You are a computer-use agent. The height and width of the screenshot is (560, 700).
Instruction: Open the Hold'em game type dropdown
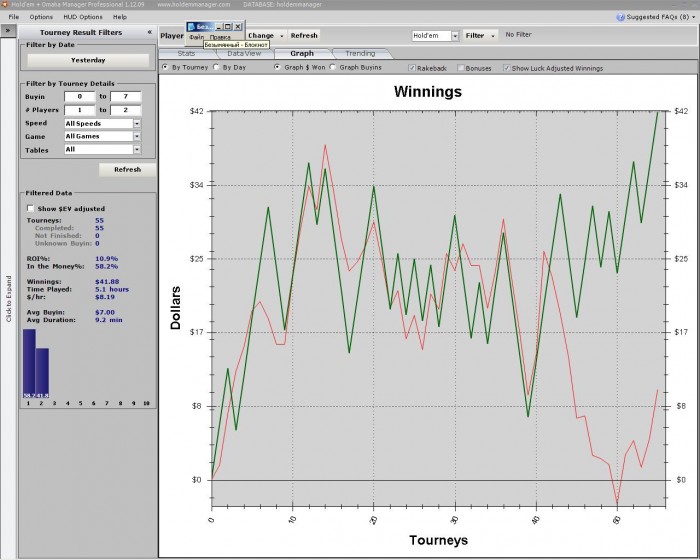point(454,36)
